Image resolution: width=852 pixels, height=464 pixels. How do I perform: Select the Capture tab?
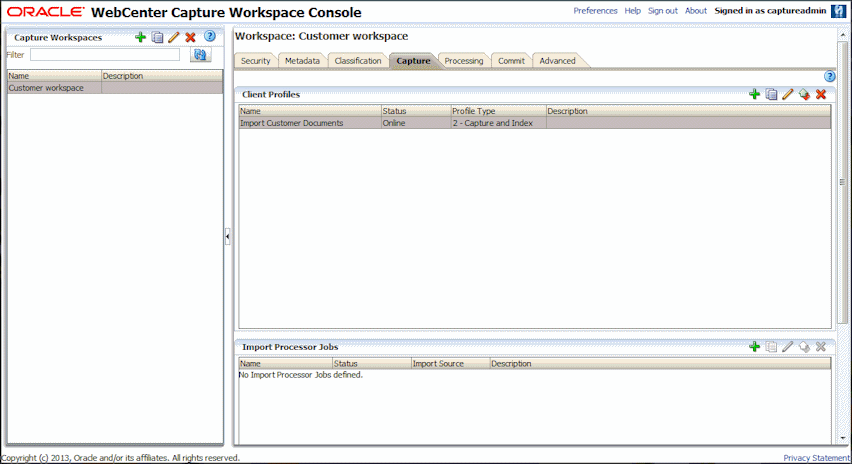[413, 61]
